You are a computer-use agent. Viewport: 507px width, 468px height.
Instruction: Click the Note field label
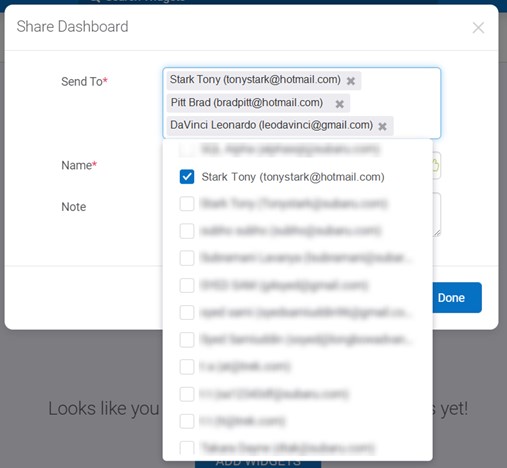[74, 207]
